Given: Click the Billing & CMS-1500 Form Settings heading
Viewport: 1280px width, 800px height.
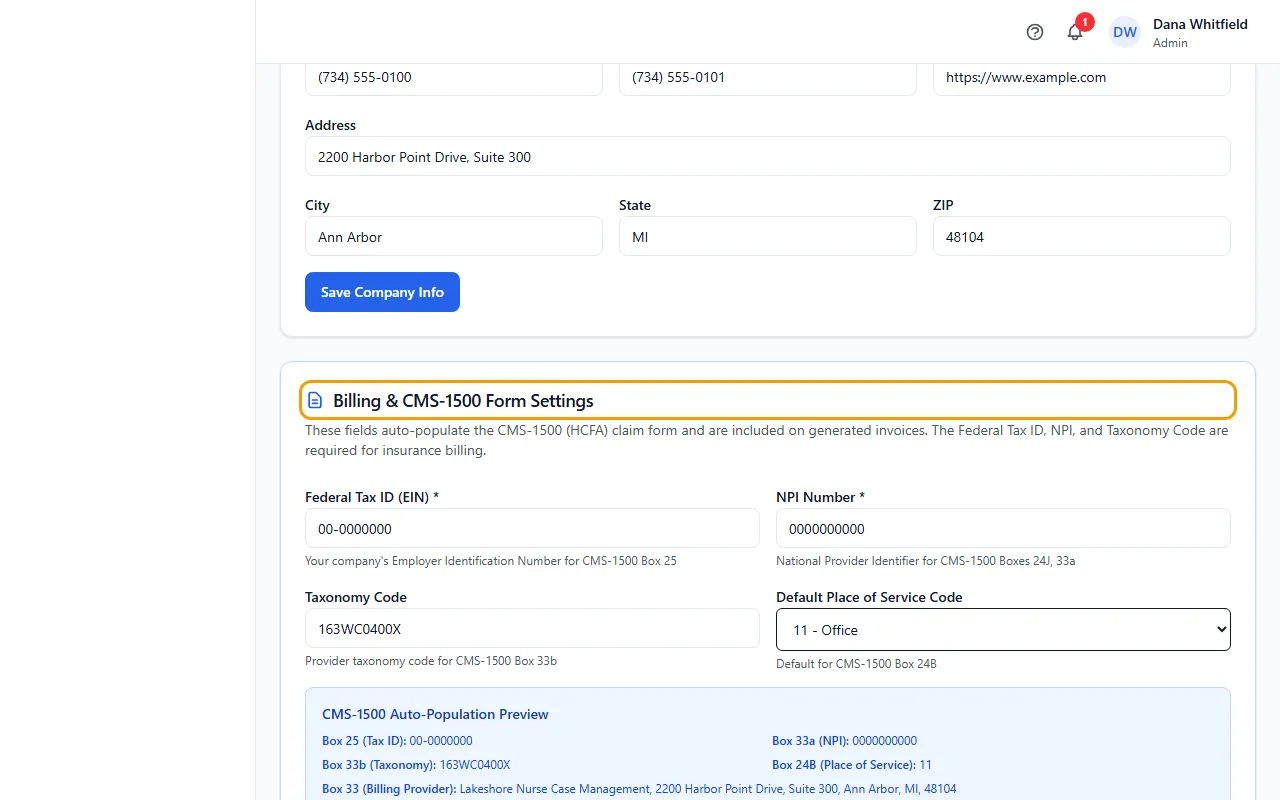Looking at the screenshot, I should point(463,401).
